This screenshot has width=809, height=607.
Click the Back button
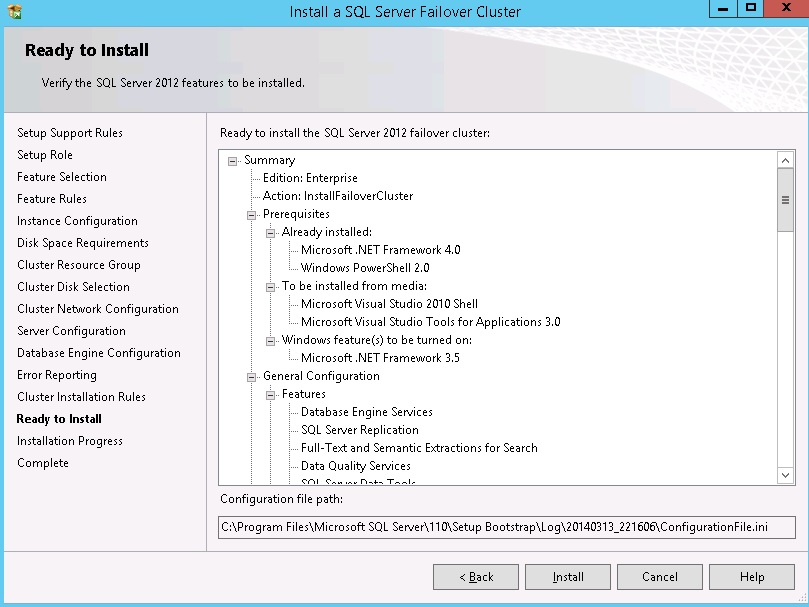[476, 577]
